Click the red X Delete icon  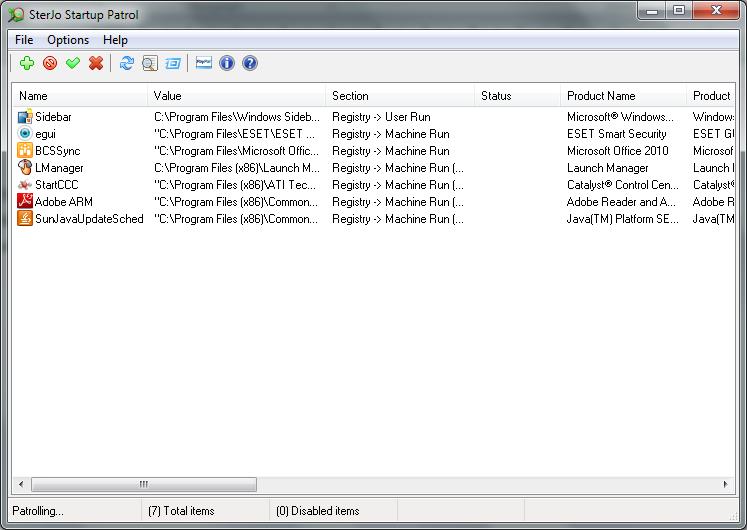click(x=96, y=63)
